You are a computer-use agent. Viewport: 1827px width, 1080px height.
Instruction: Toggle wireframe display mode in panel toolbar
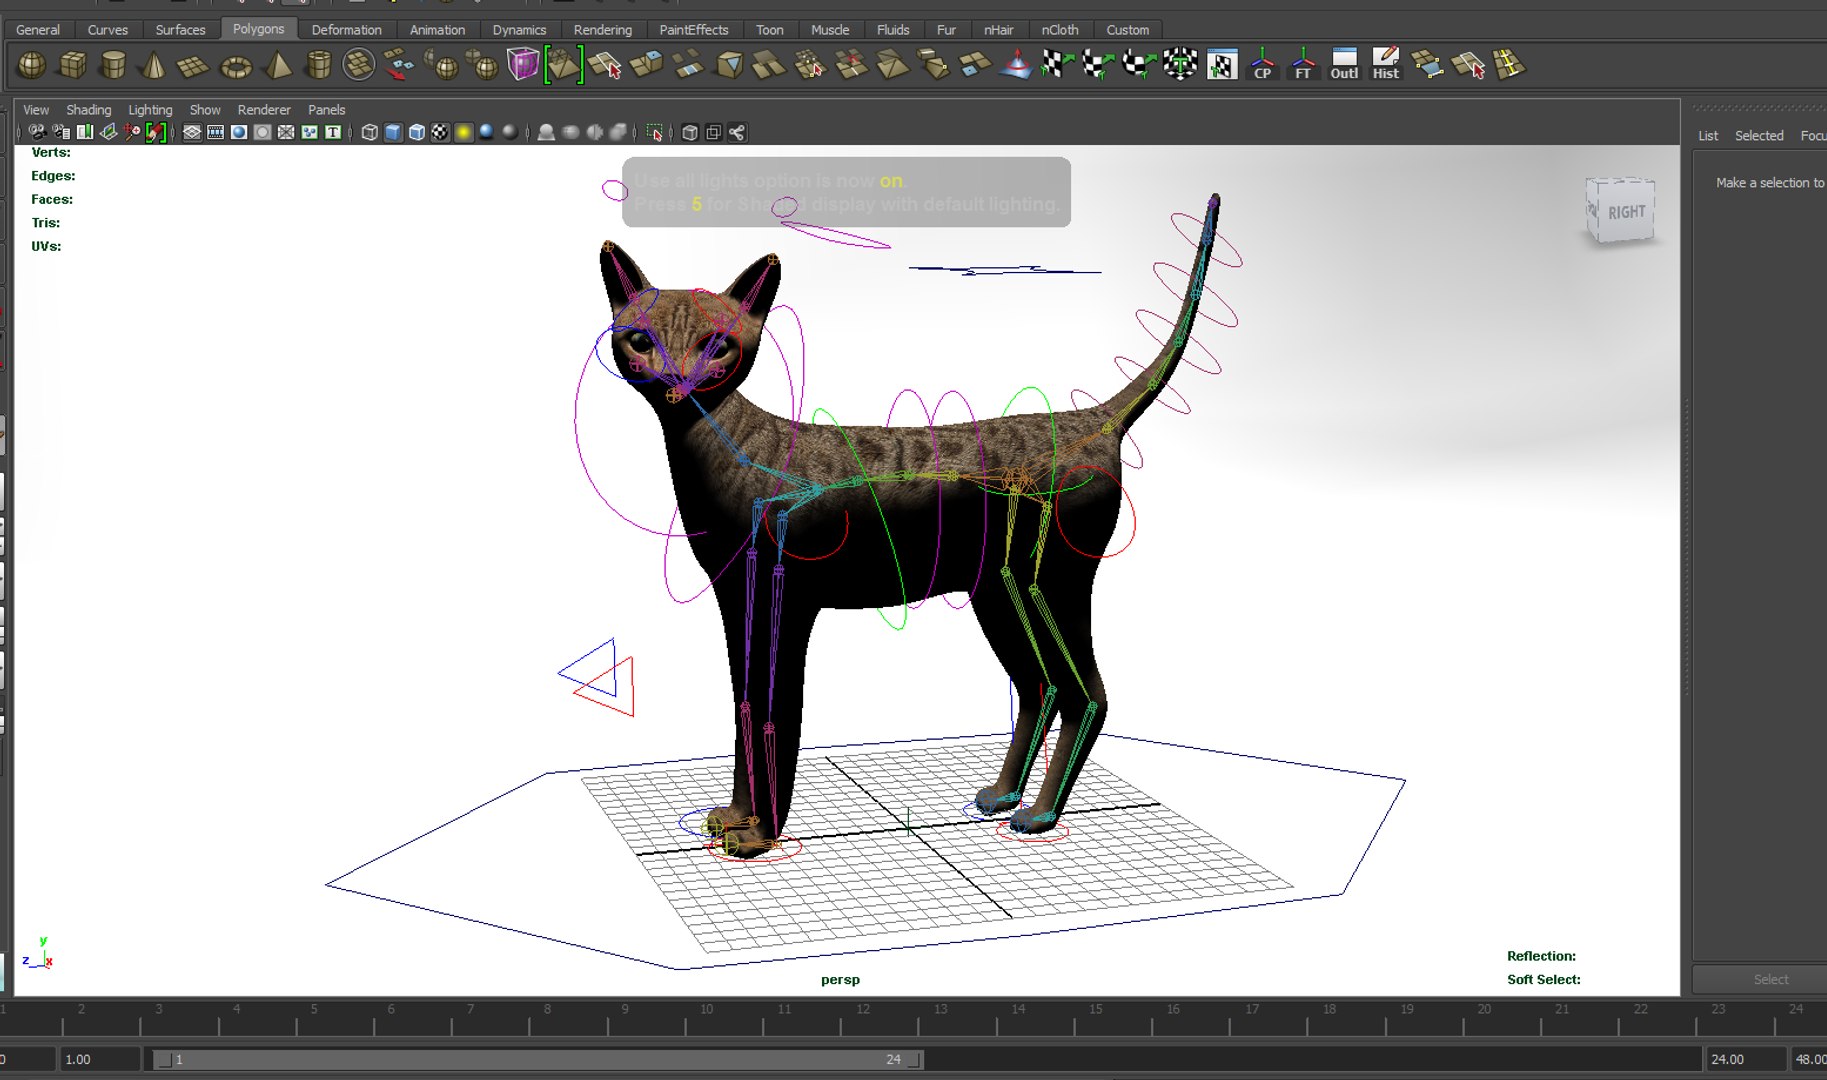pyautogui.click(x=370, y=132)
